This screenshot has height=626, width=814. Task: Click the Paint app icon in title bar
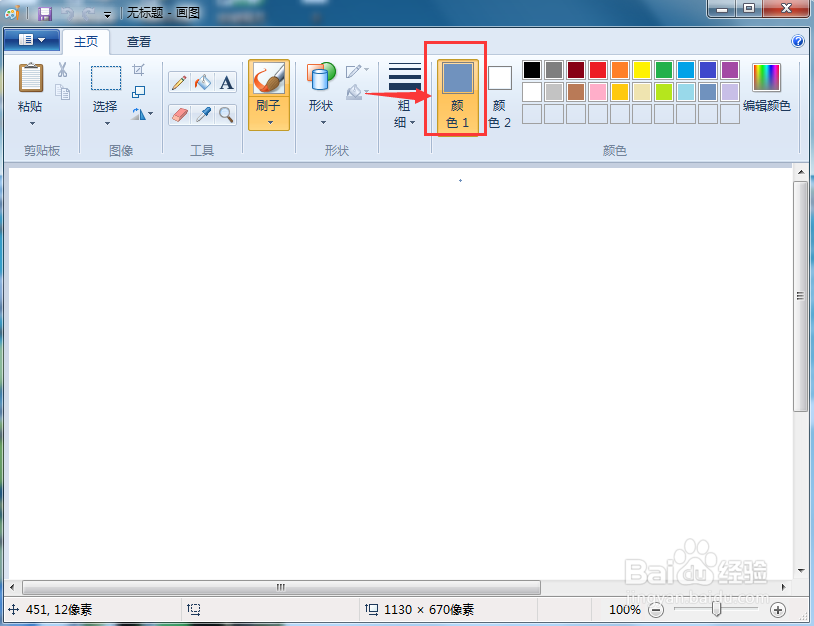(11, 12)
